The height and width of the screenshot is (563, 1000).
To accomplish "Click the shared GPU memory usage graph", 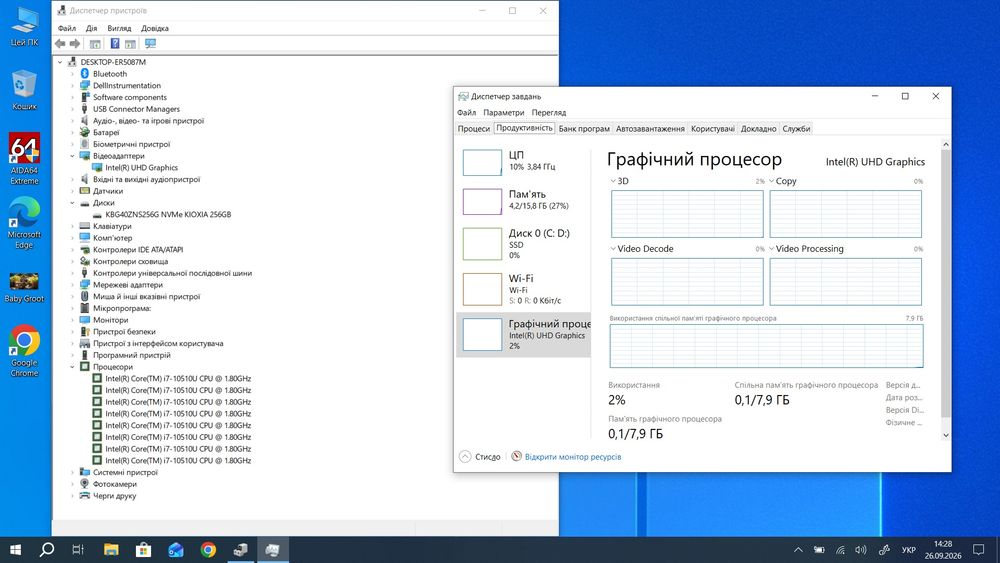I will pyautogui.click(x=766, y=346).
